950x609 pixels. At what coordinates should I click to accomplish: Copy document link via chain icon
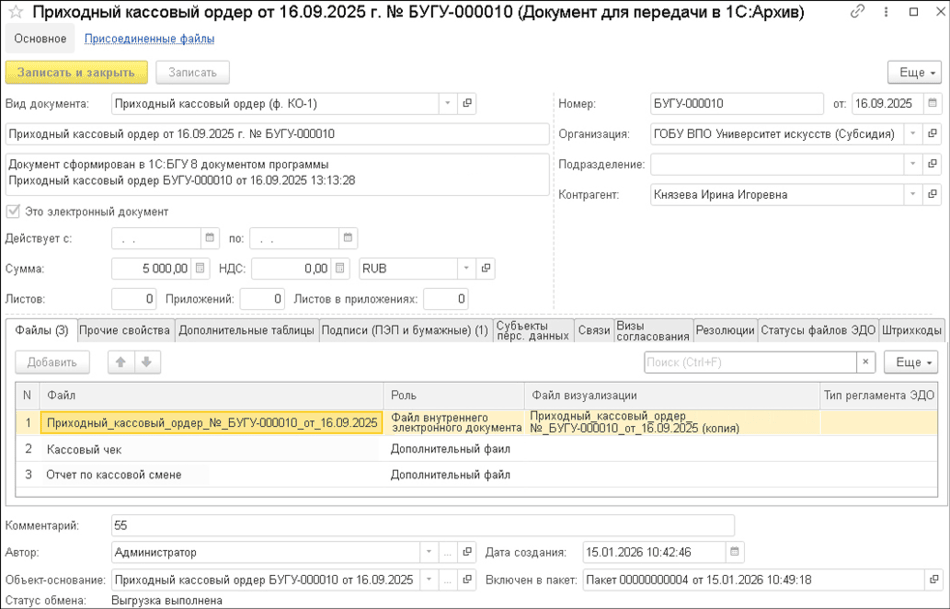click(857, 12)
